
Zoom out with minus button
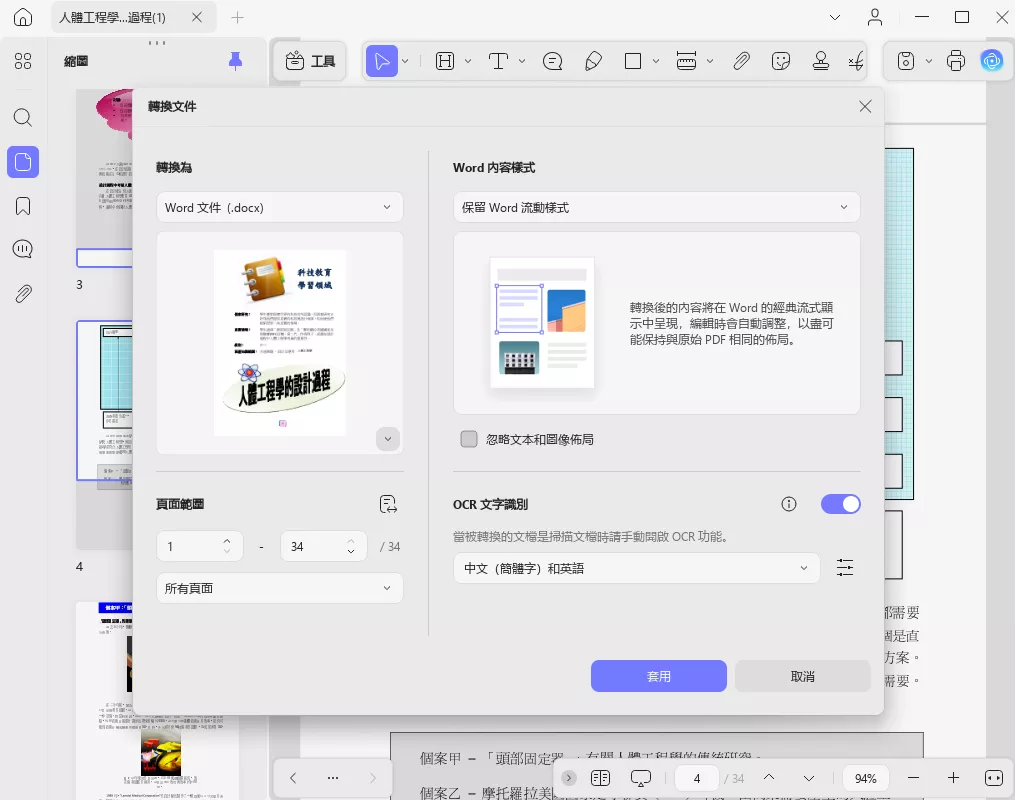913,778
